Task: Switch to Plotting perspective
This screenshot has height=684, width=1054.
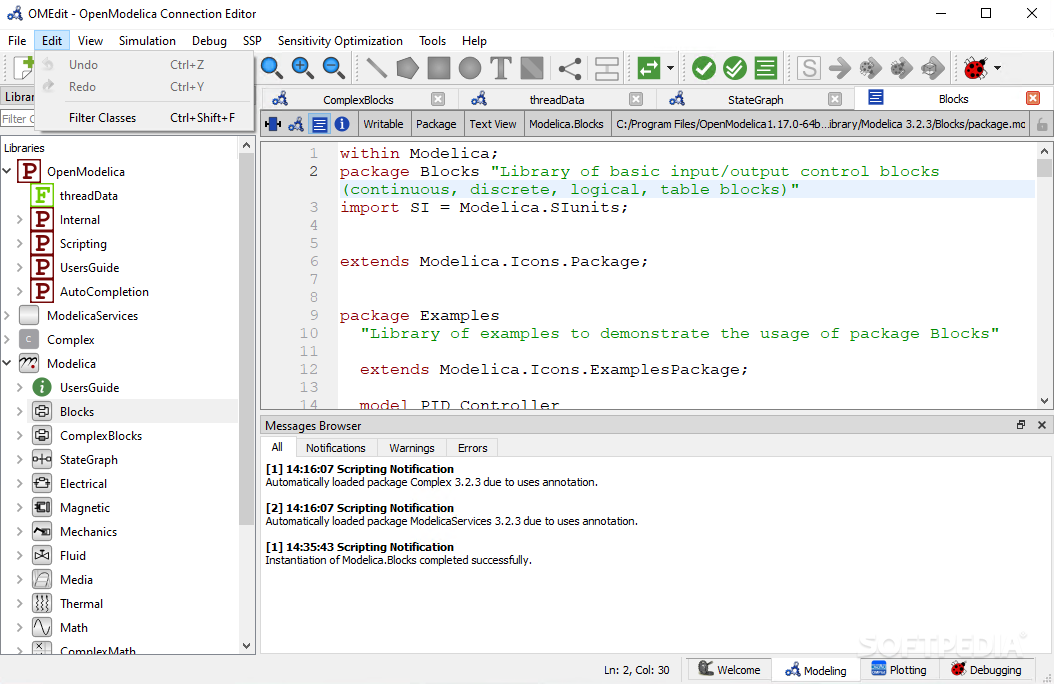Action: coord(899,669)
